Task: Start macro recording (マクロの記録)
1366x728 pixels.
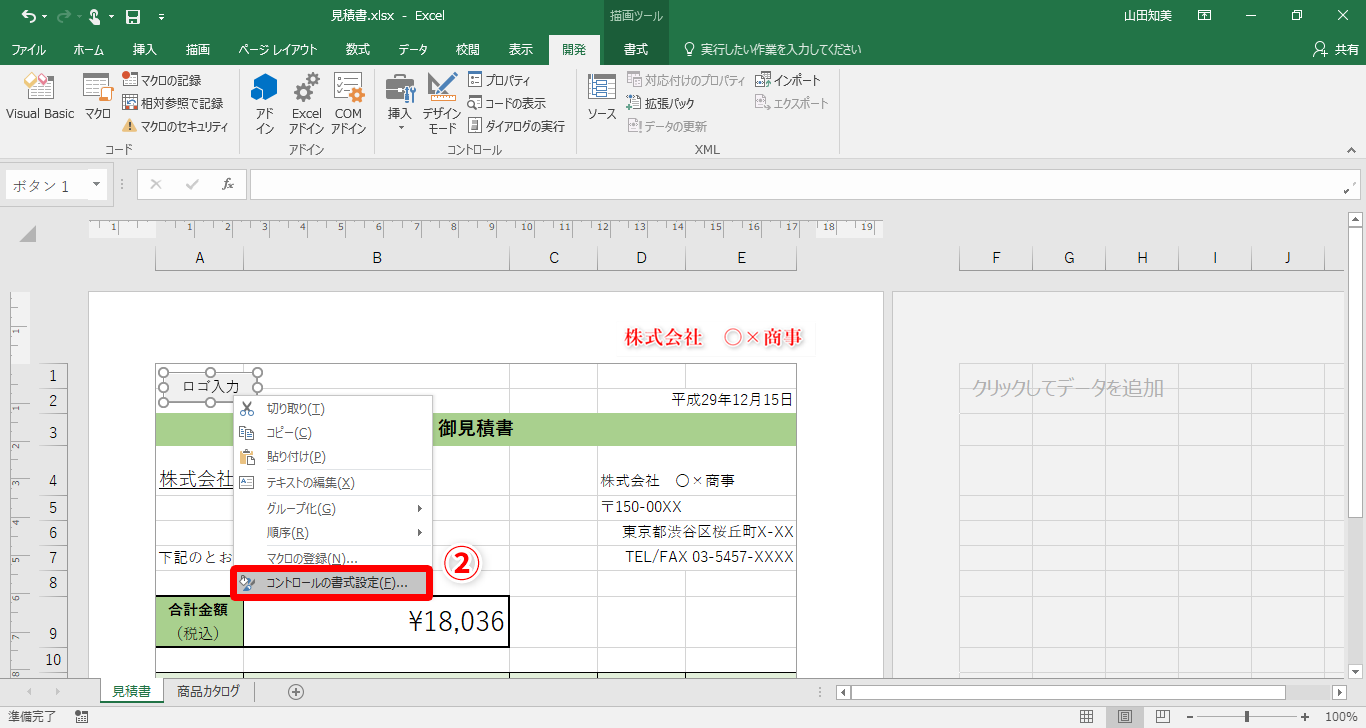Action: [161, 80]
